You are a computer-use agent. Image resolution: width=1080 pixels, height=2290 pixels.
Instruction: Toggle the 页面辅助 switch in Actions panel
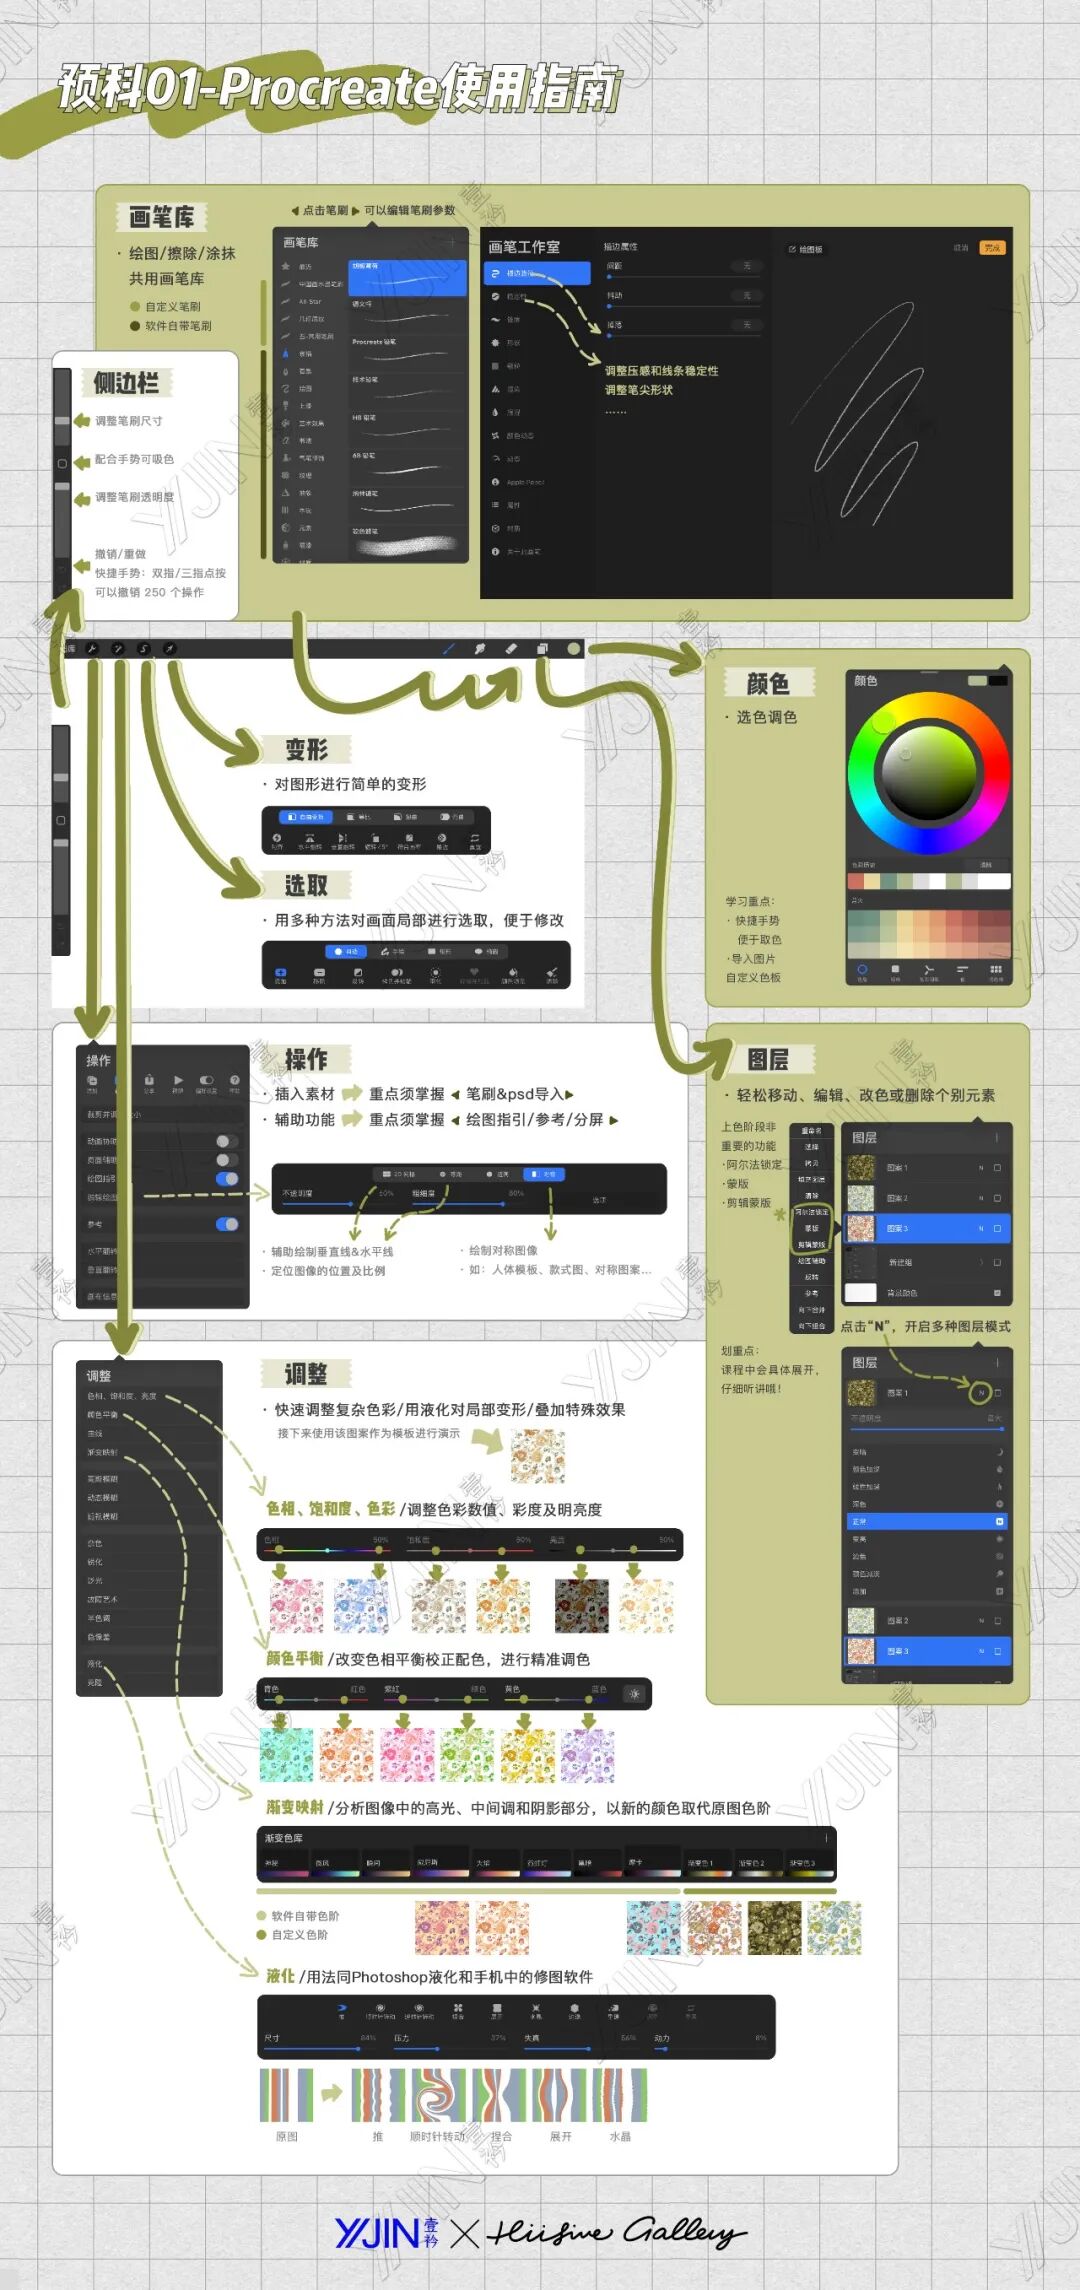tap(227, 1160)
